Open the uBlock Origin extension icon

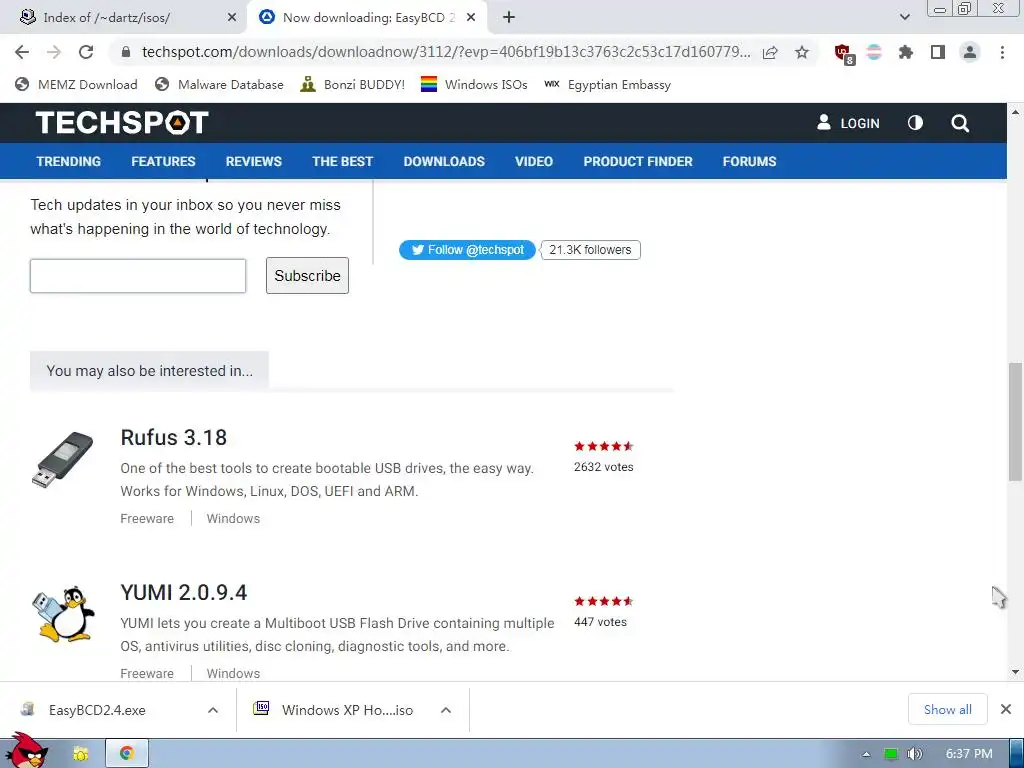click(844, 53)
